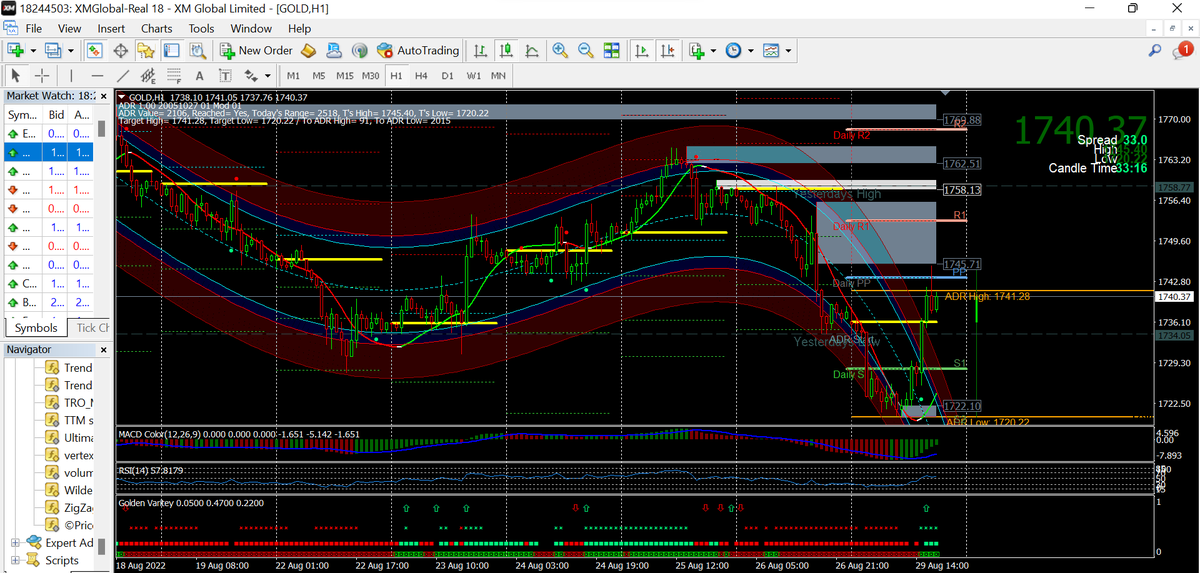Switch to bar chart display
Viewport: 1200px width, 573px height.
point(482,50)
